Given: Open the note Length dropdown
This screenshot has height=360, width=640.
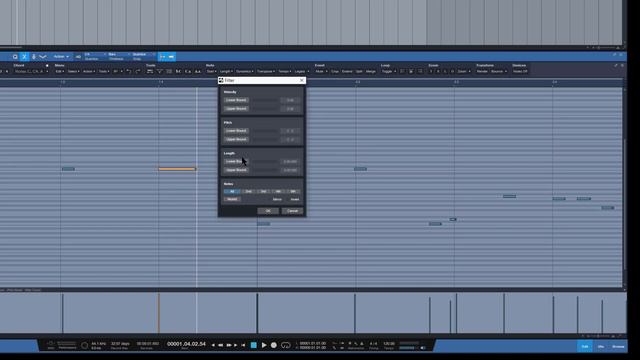Looking at the screenshot, I should [227, 71].
